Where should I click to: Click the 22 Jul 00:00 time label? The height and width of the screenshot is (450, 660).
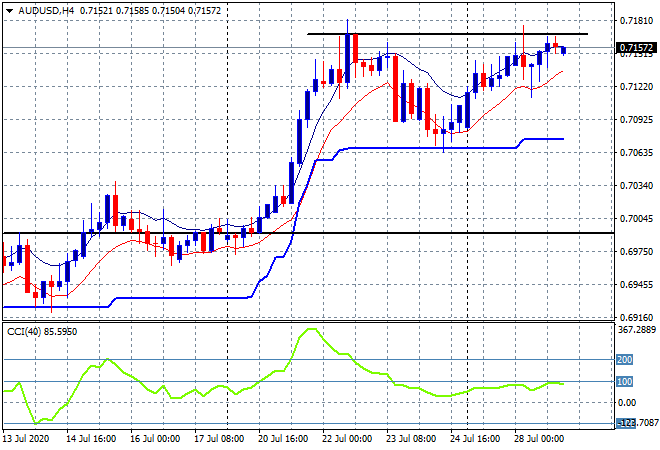coord(347,439)
